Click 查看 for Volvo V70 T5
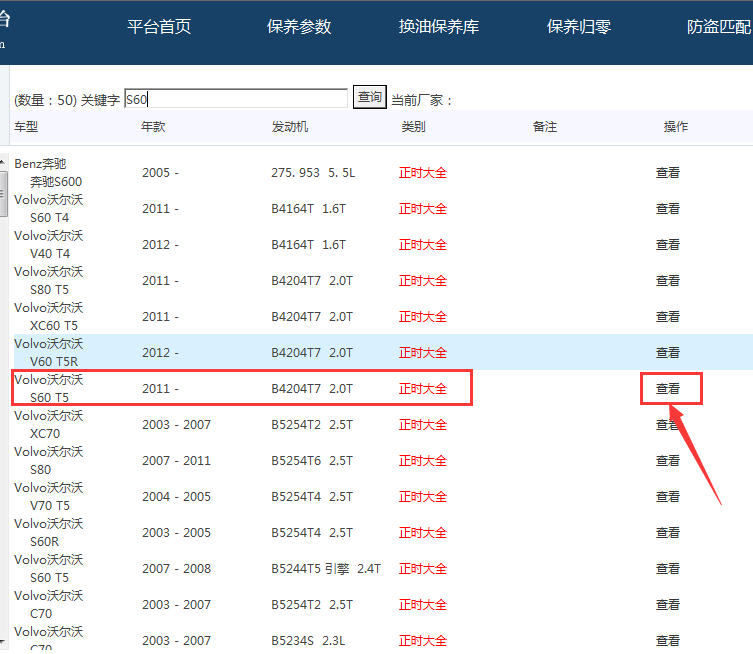 (668, 497)
